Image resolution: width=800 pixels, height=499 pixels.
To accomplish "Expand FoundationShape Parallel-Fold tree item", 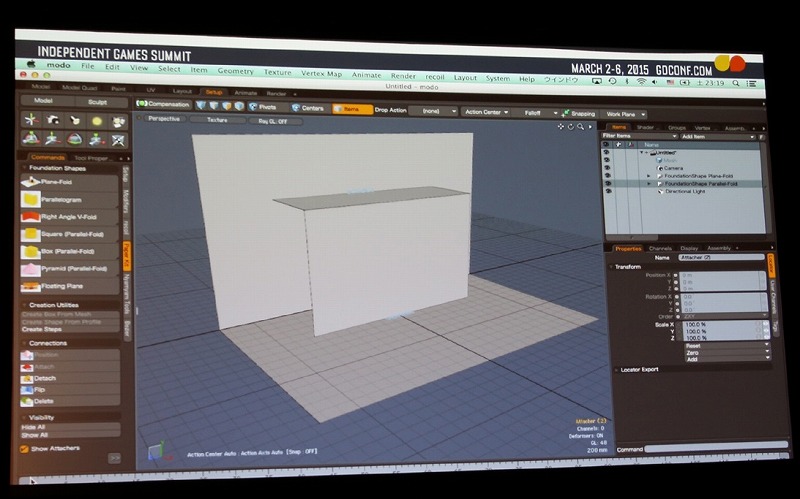I will click(x=649, y=183).
